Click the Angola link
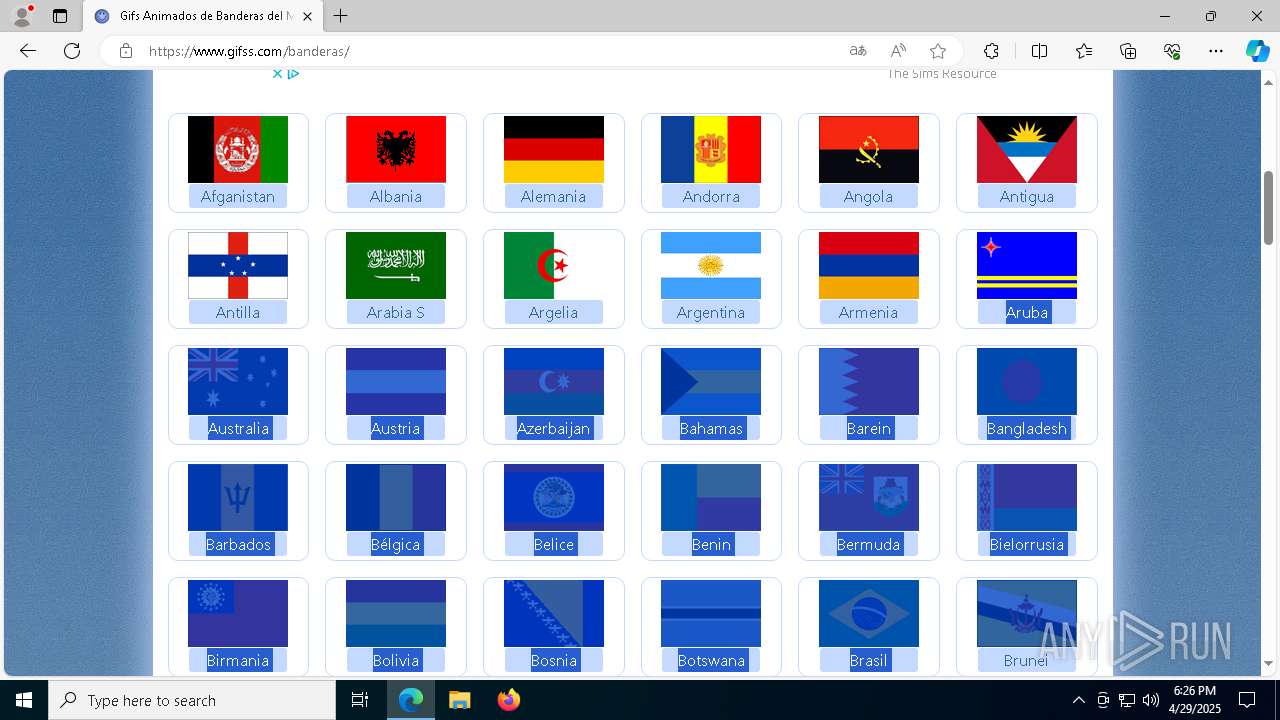 [868, 196]
